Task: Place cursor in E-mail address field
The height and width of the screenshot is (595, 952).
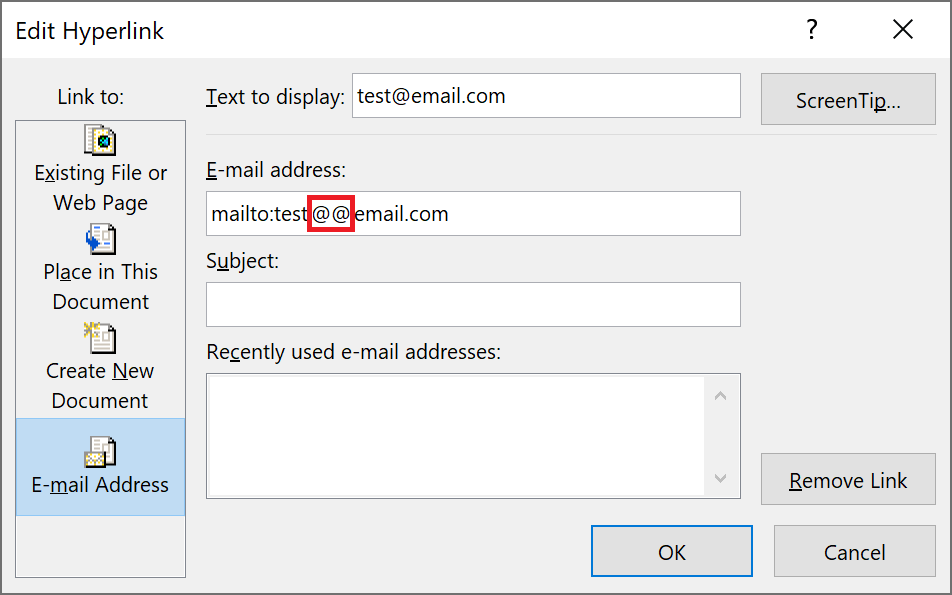Action: pos(474,214)
